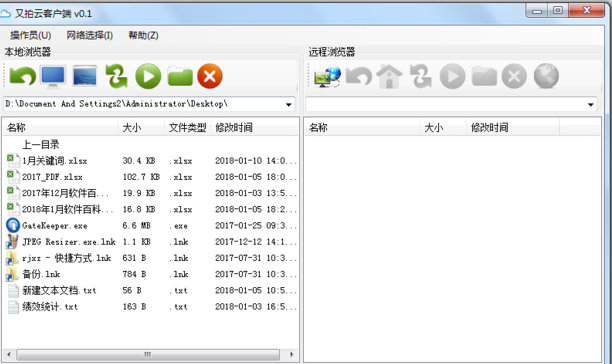Expand the local path dropdown arrow
The width and height of the screenshot is (612, 364).
[288, 104]
